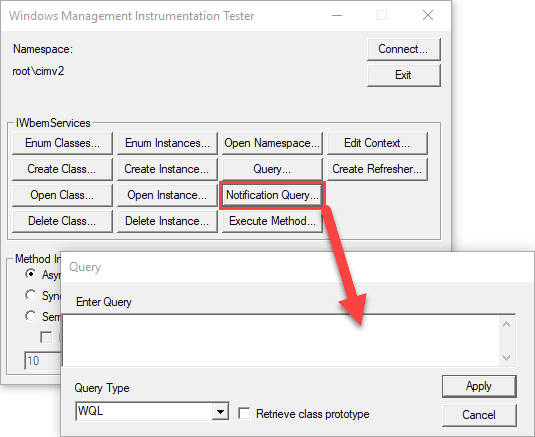Viewport: 535px width, 437px height.
Task: Open the Query Type WQL dropdown
Action: [220, 412]
